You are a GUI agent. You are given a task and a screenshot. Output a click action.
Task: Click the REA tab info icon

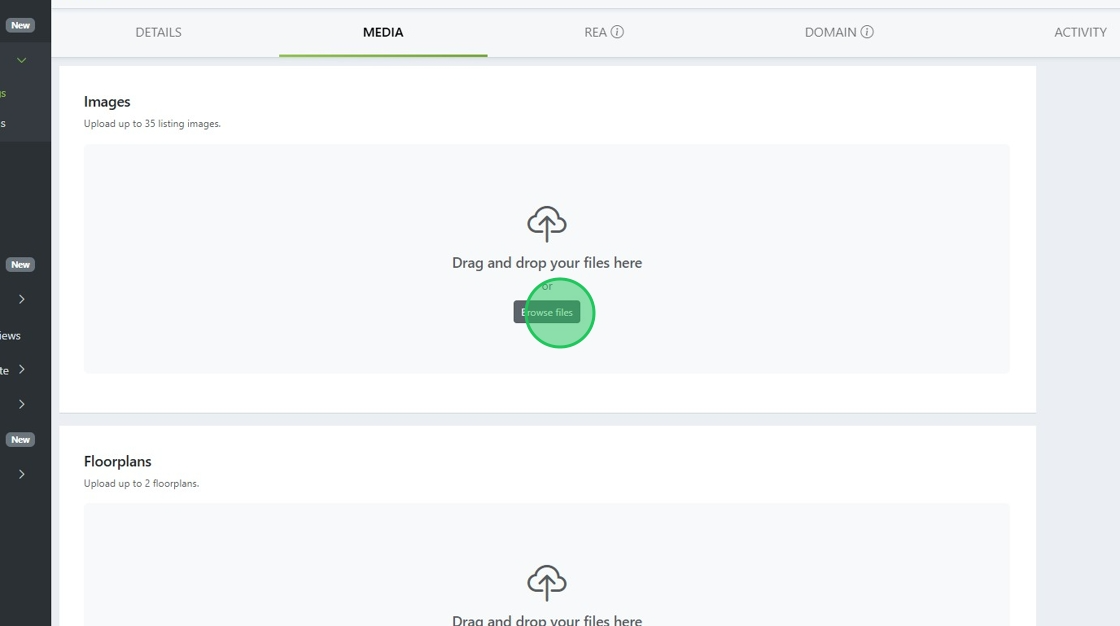617,32
